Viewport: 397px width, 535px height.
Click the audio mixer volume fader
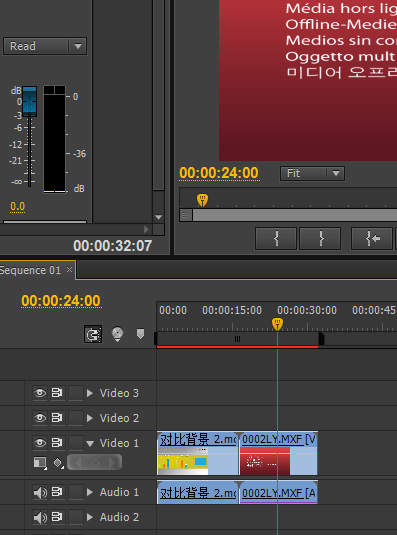click(x=30, y=101)
